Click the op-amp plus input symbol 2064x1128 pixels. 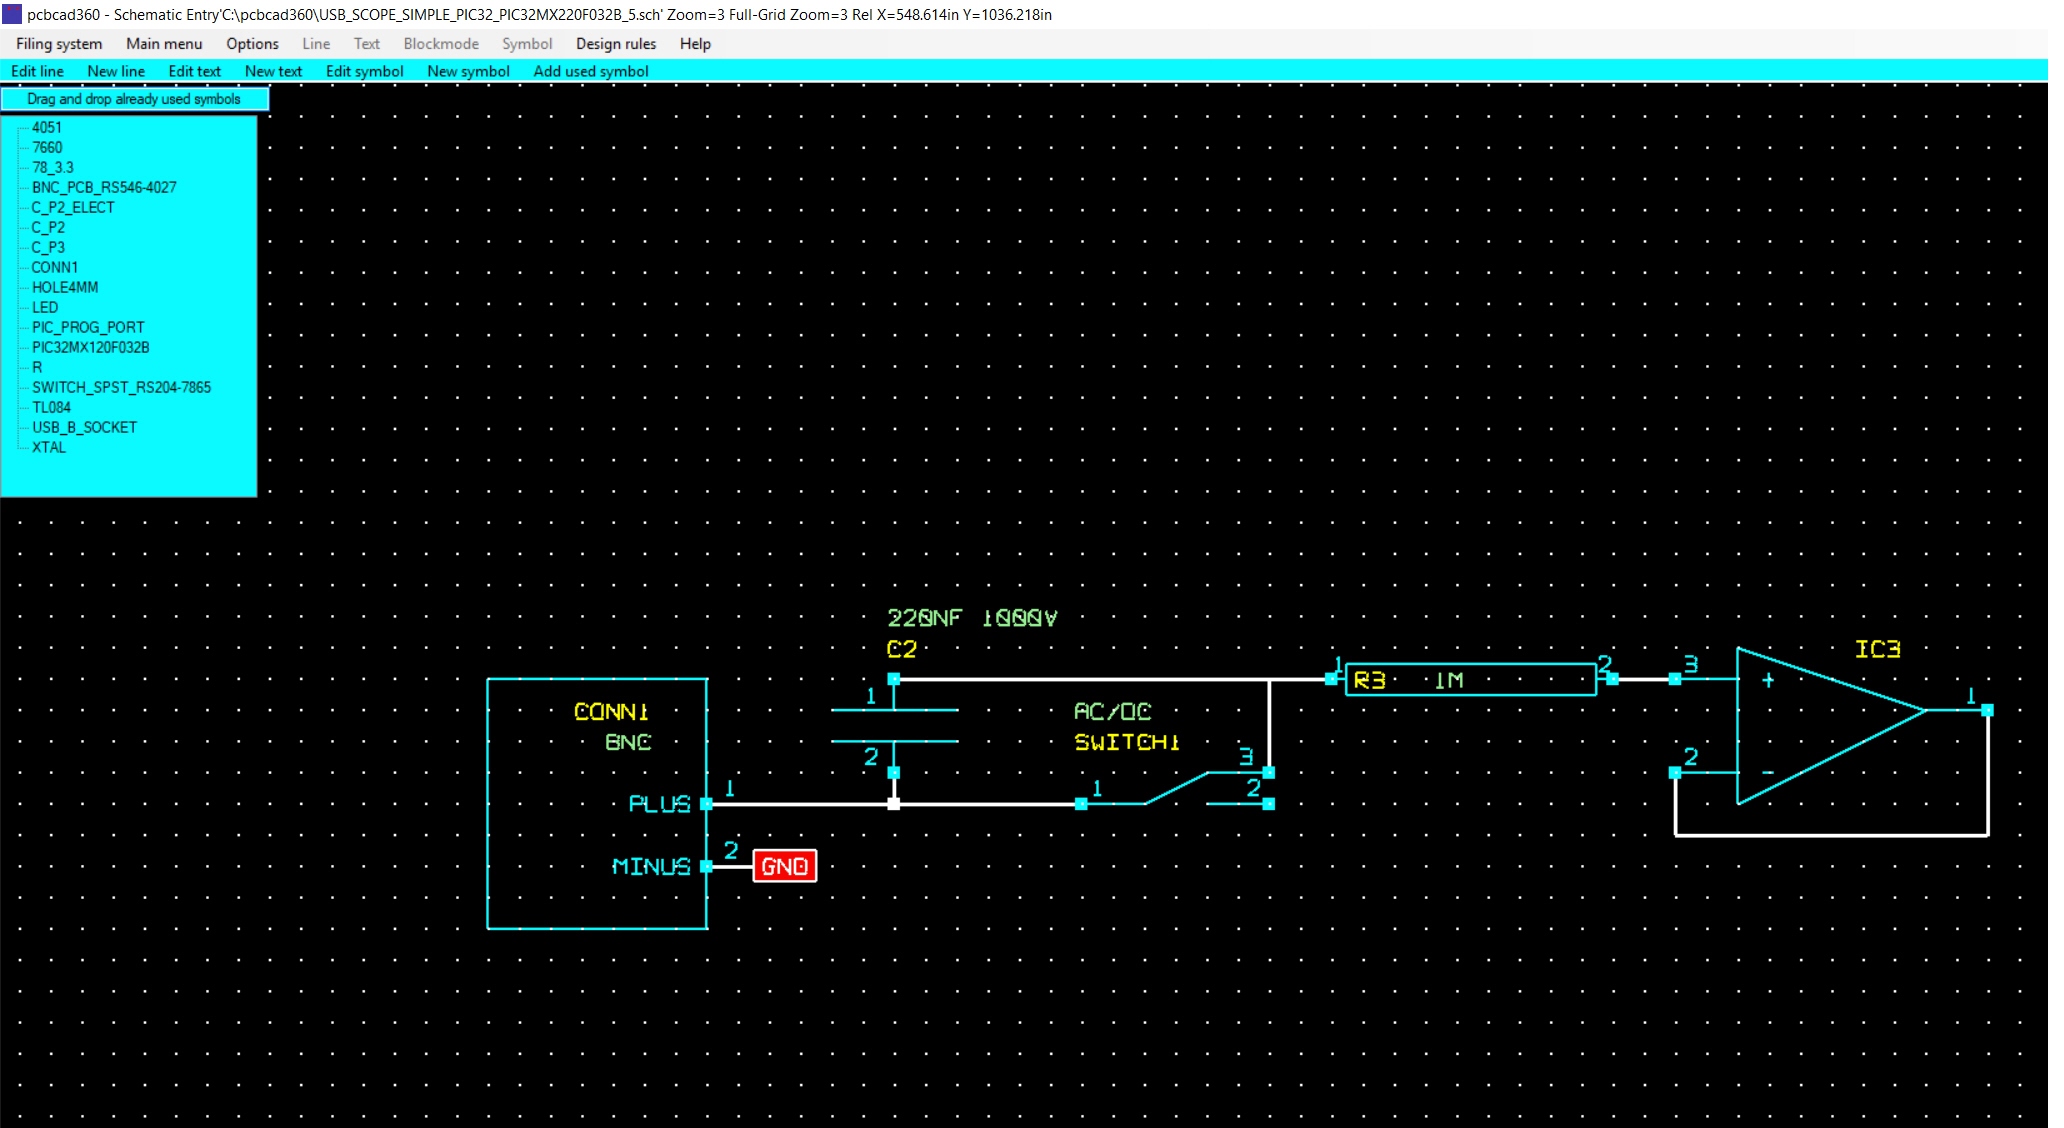[1768, 680]
